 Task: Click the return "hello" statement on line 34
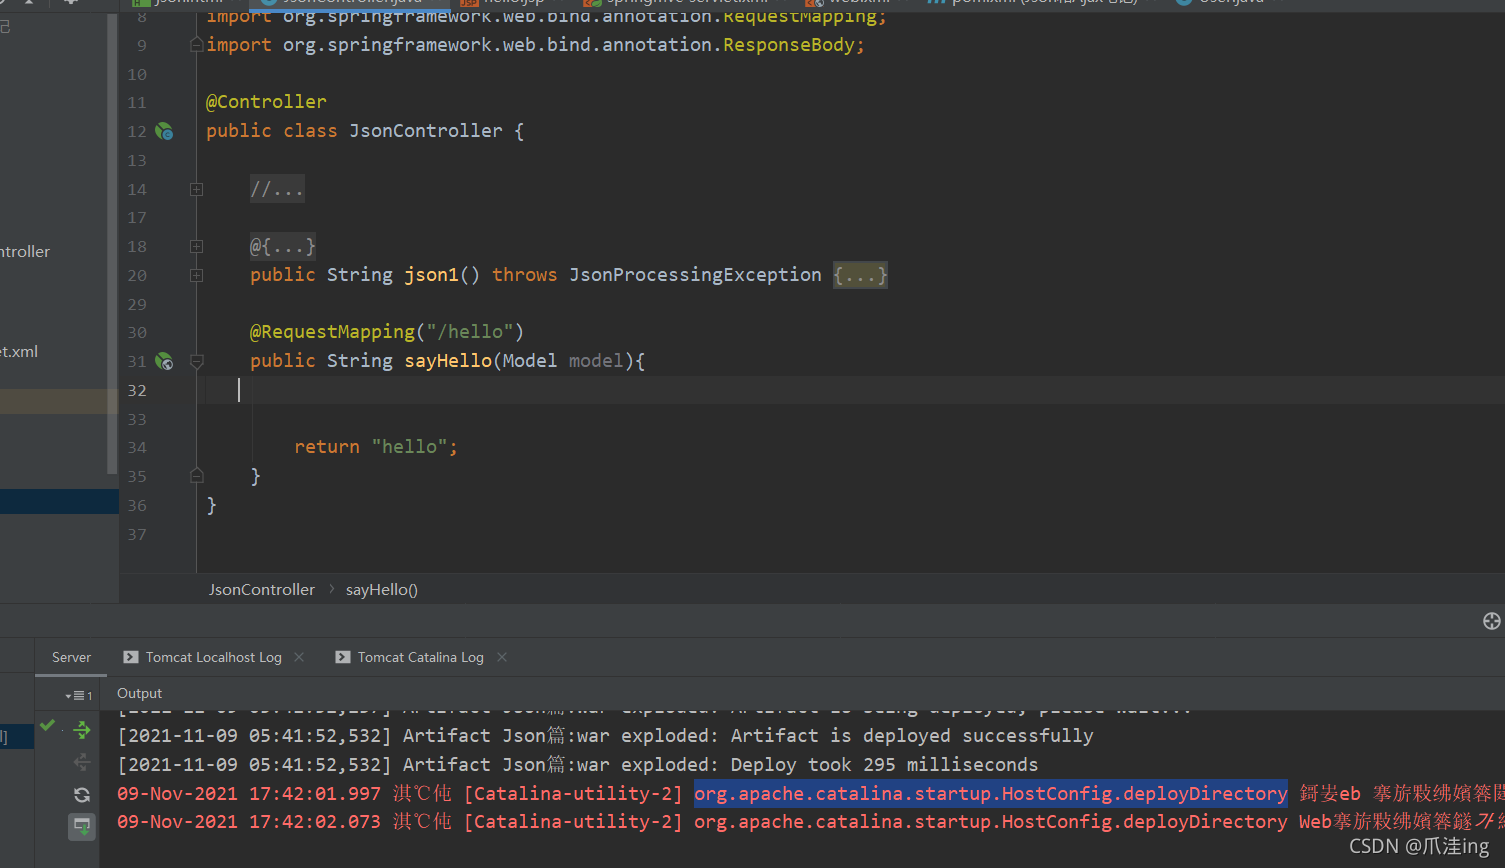coord(376,447)
